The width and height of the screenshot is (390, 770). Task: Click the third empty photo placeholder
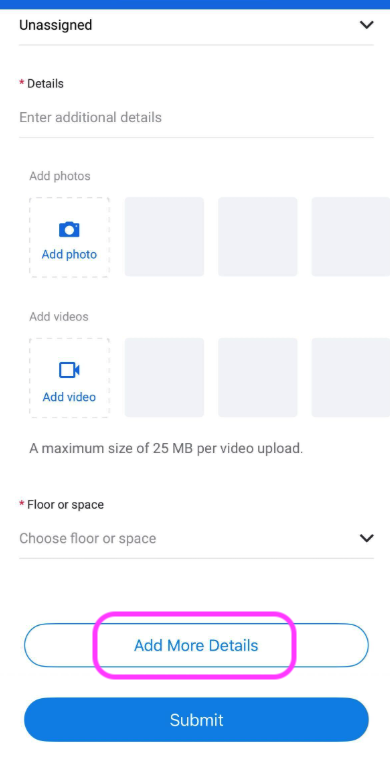(x=351, y=237)
